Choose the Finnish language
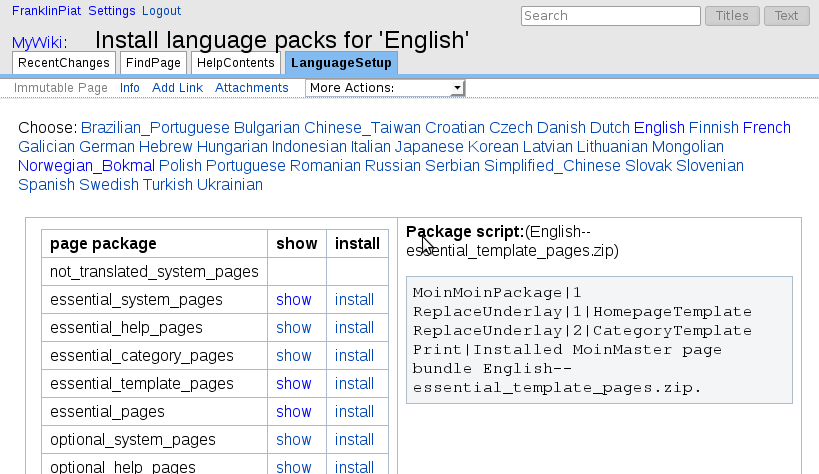Image resolution: width=819 pixels, height=474 pixels. (x=713, y=128)
